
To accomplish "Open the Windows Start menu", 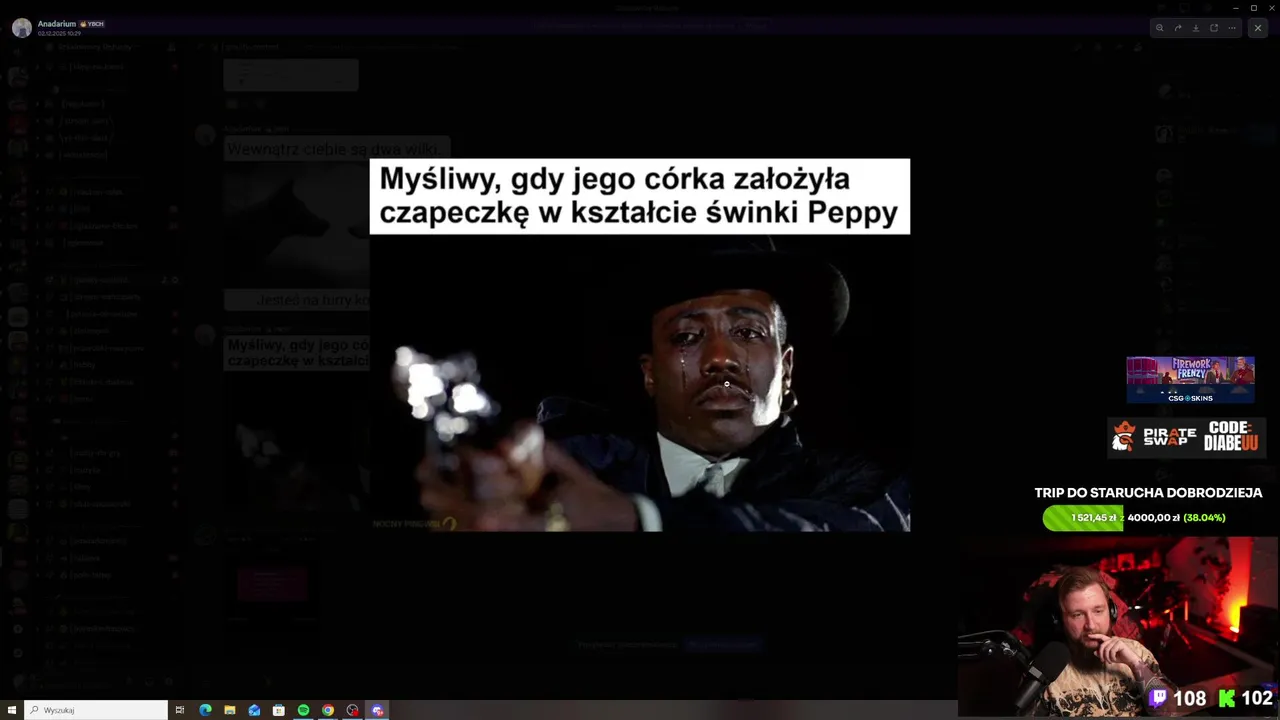I will [x=12, y=710].
